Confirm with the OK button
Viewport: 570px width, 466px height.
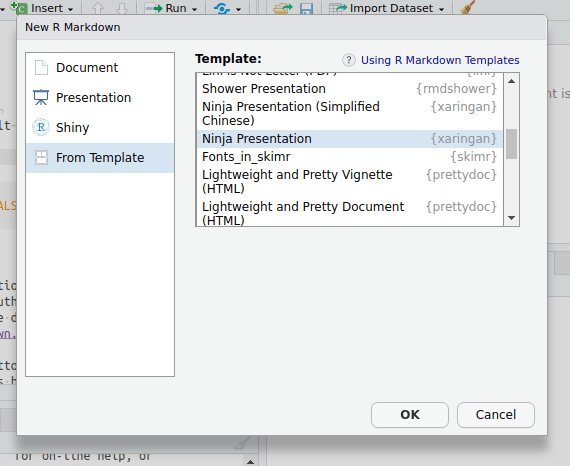point(410,415)
